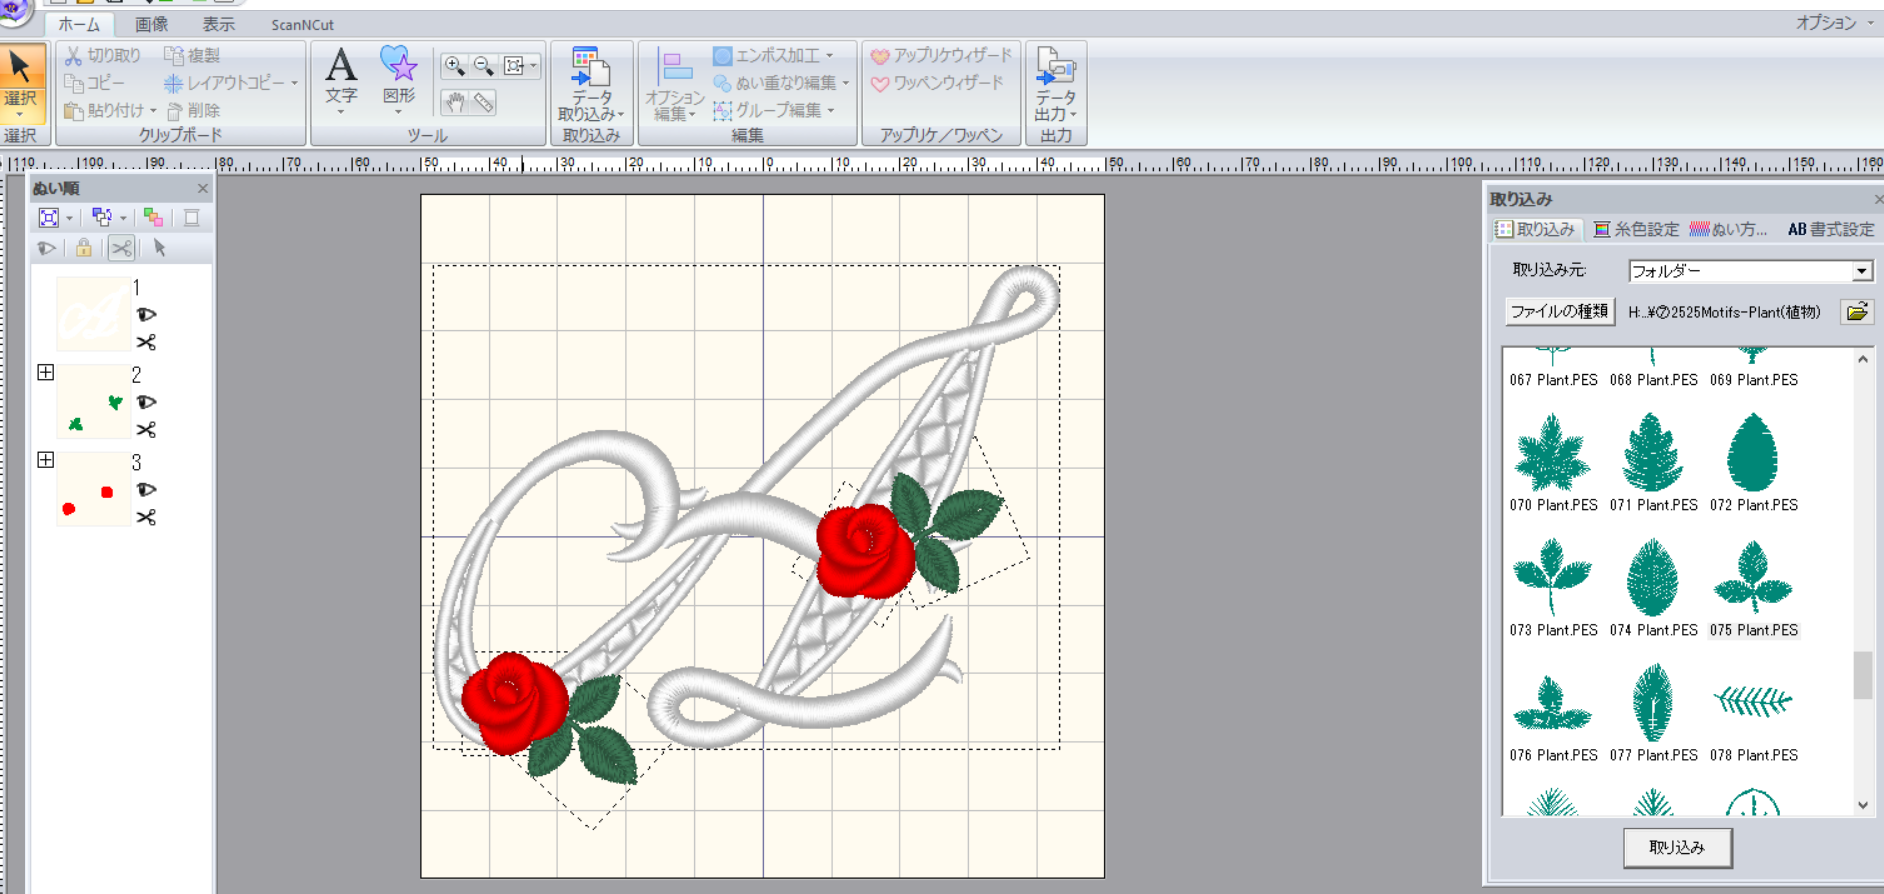1884x894 pixels.
Task: Toggle eye visibility for sewing order item 2
Action: [x=146, y=402]
